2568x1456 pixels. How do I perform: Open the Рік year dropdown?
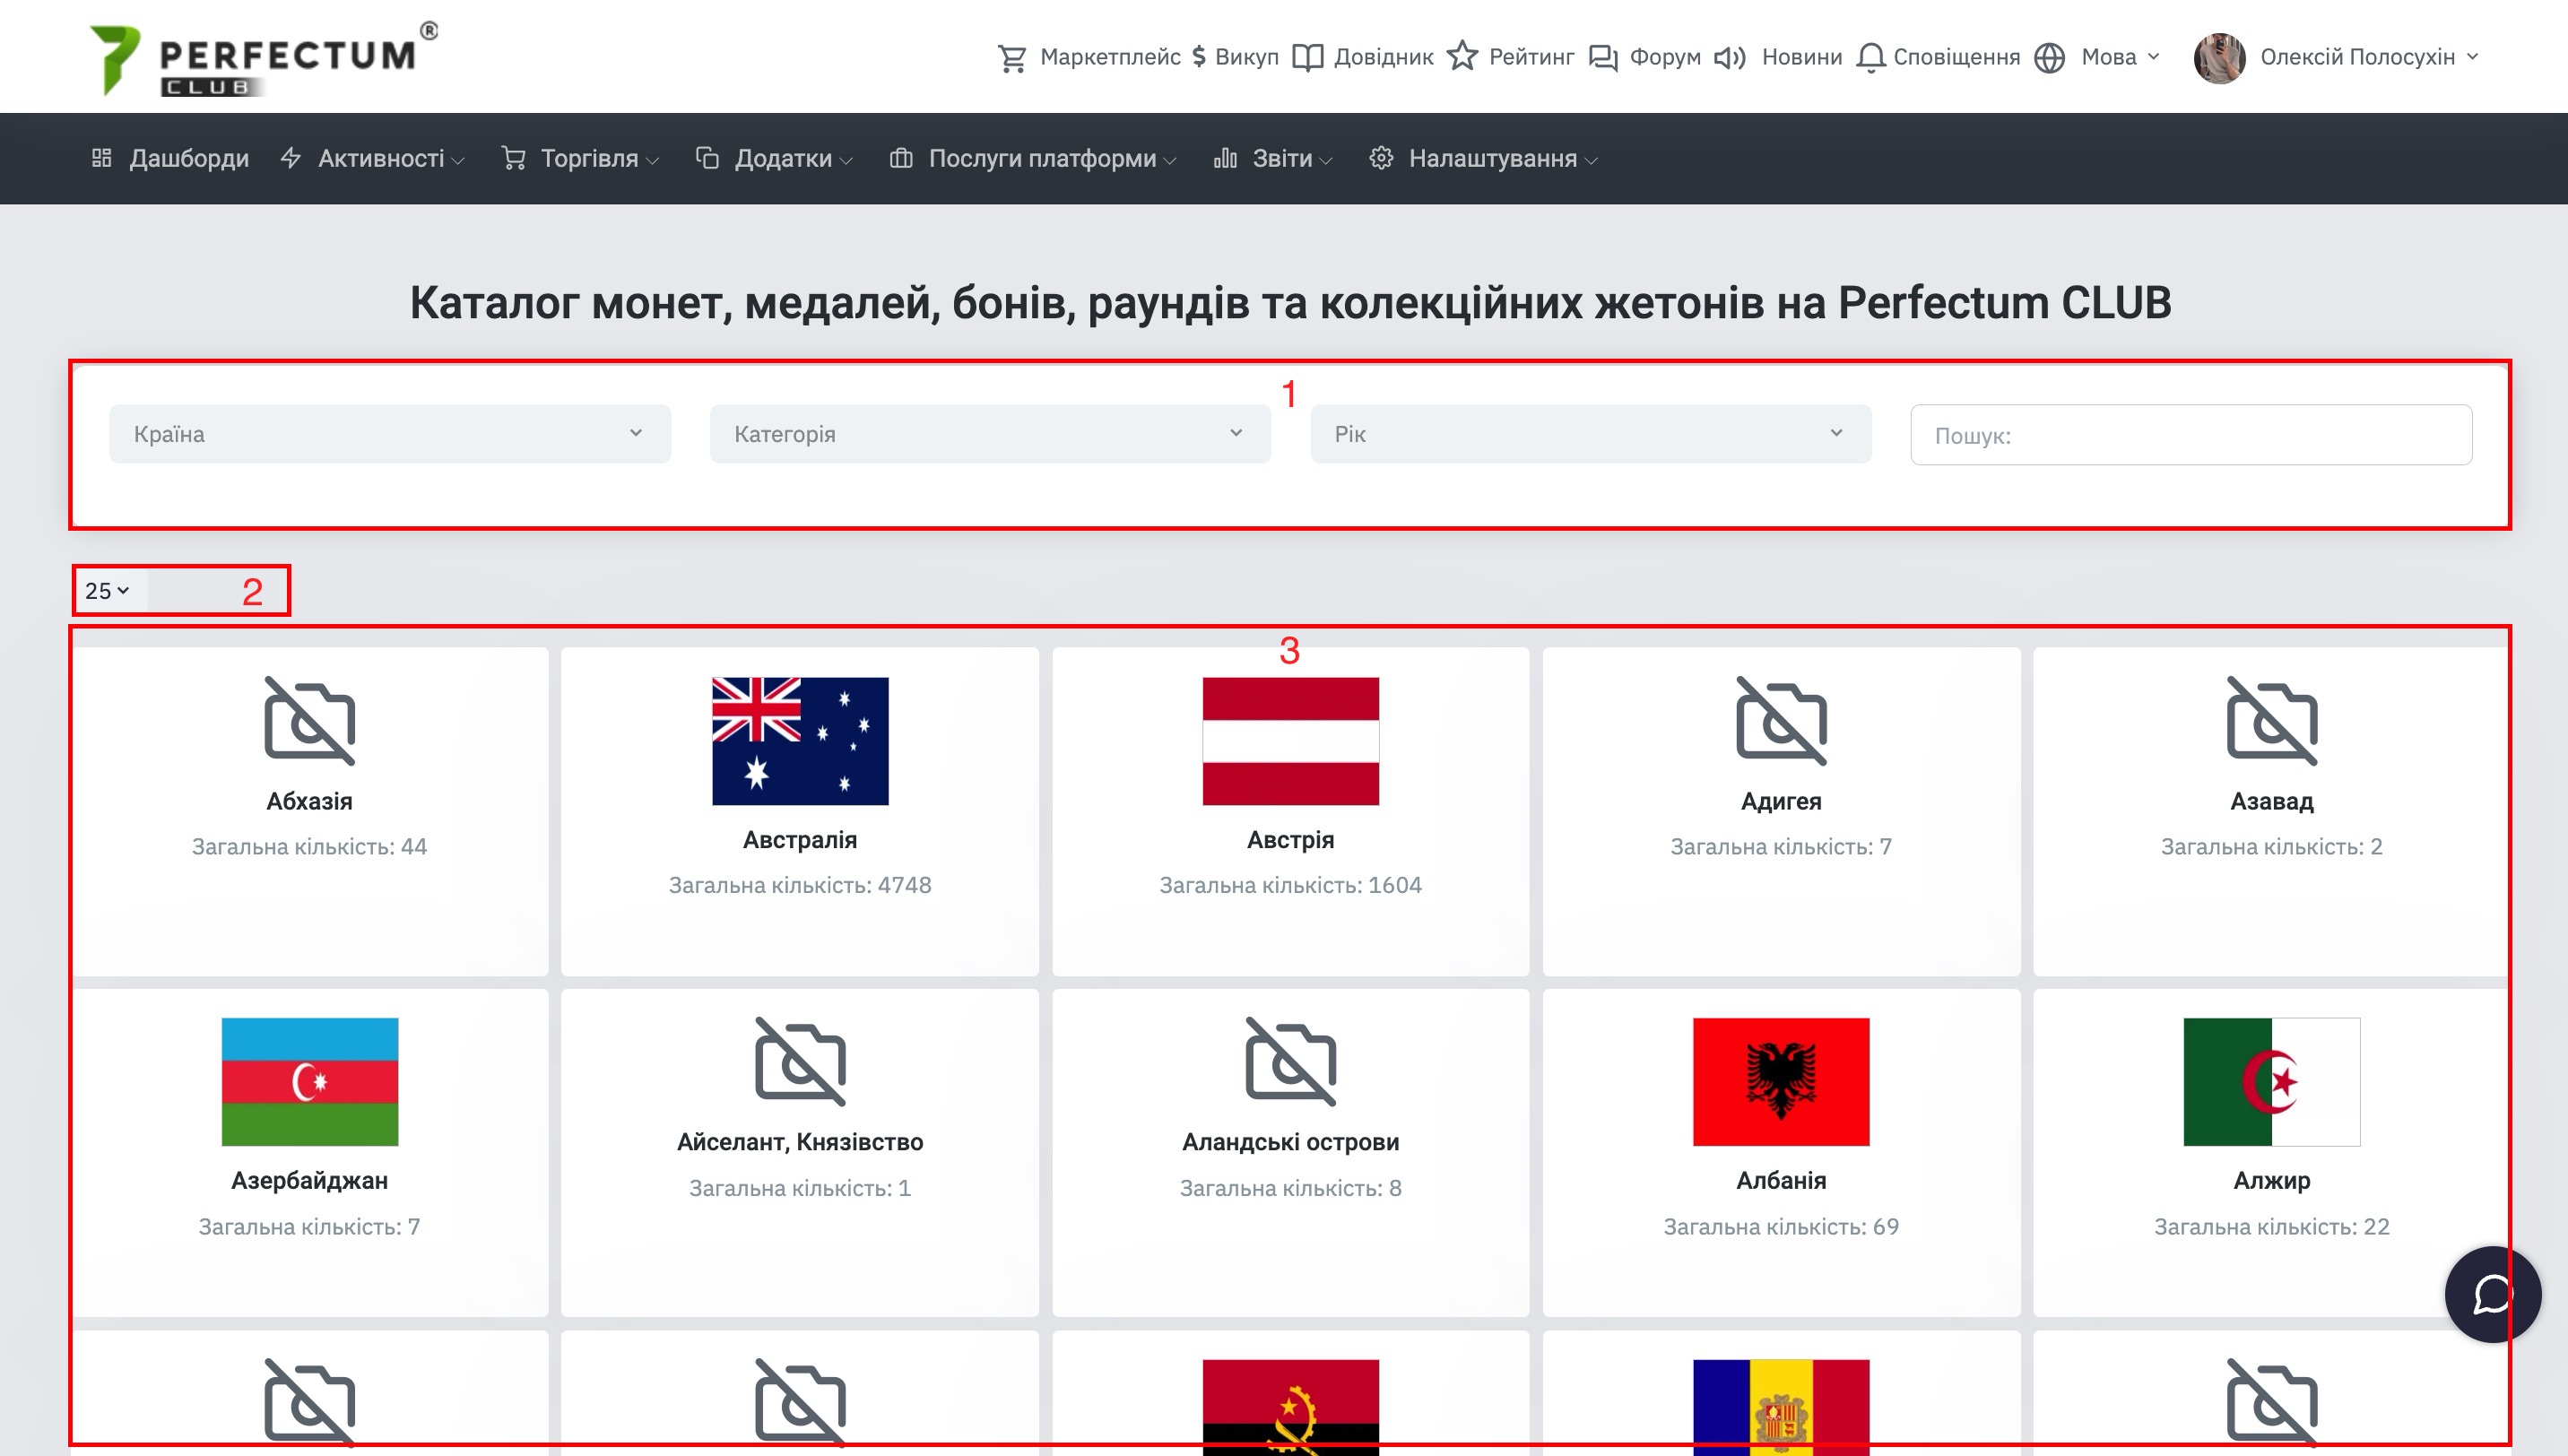(x=1590, y=433)
